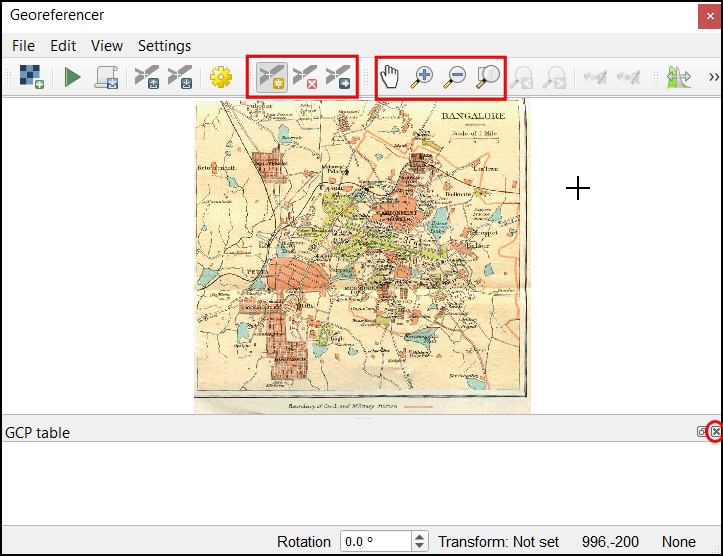Select the Move GCP Point tool
The height and width of the screenshot is (556, 723).
pos(338,77)
